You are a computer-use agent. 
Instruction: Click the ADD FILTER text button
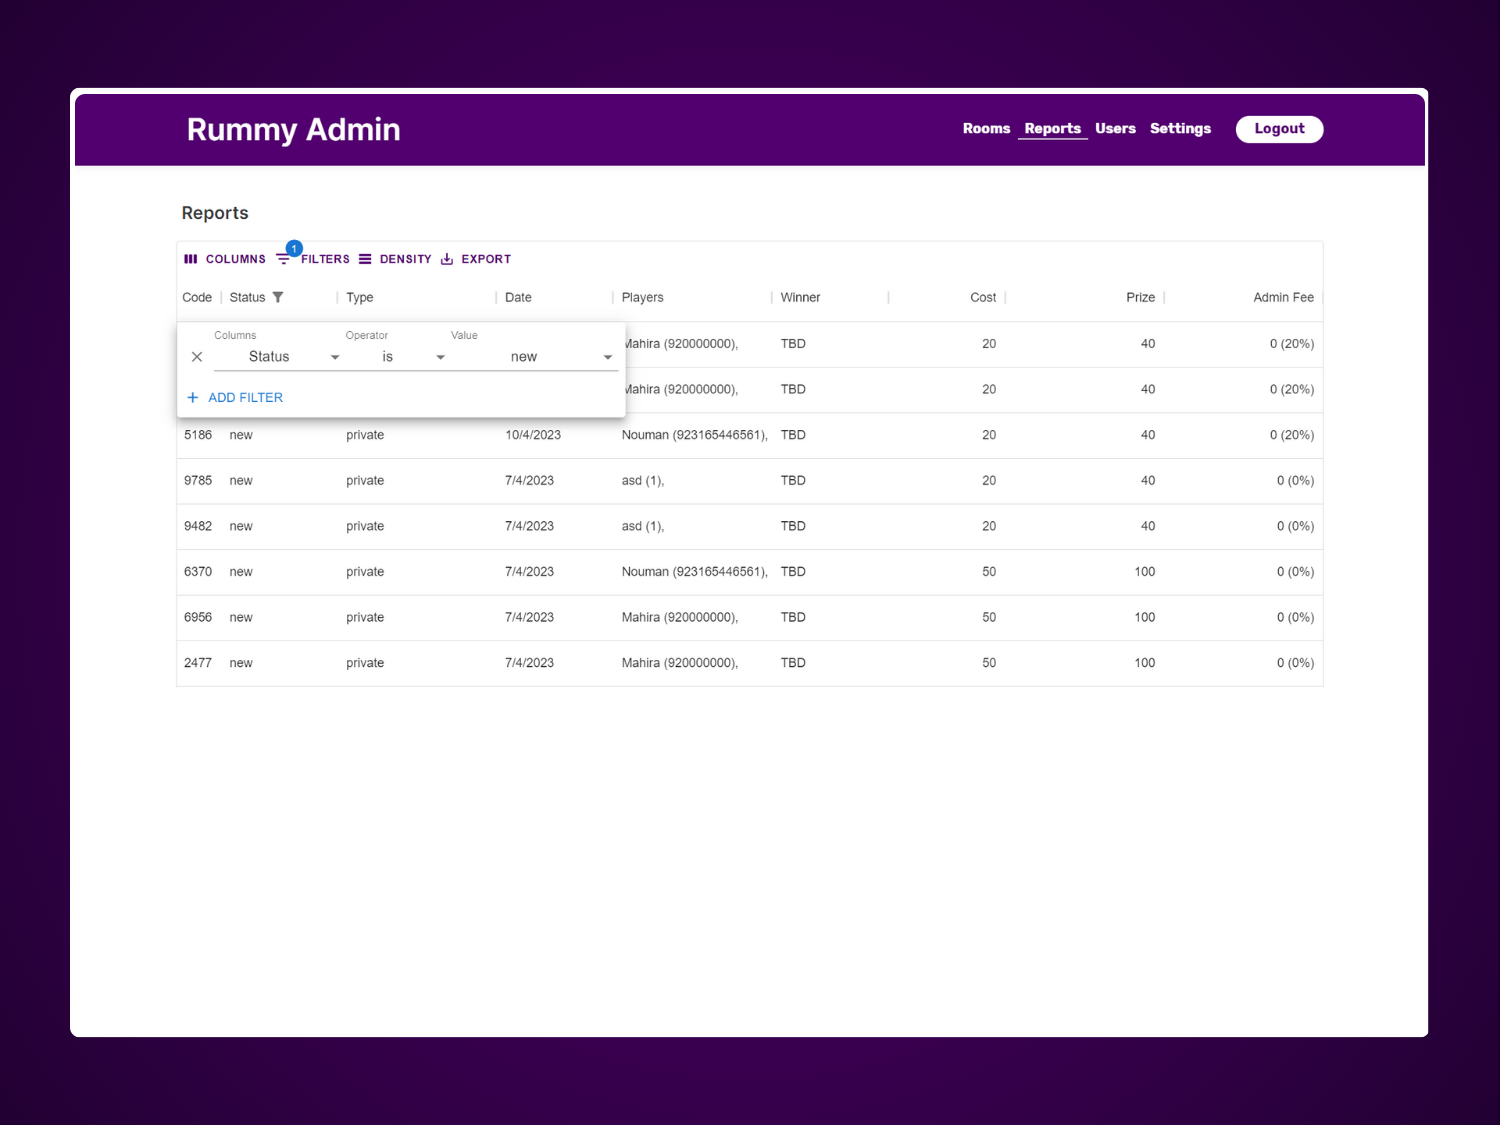245,398
